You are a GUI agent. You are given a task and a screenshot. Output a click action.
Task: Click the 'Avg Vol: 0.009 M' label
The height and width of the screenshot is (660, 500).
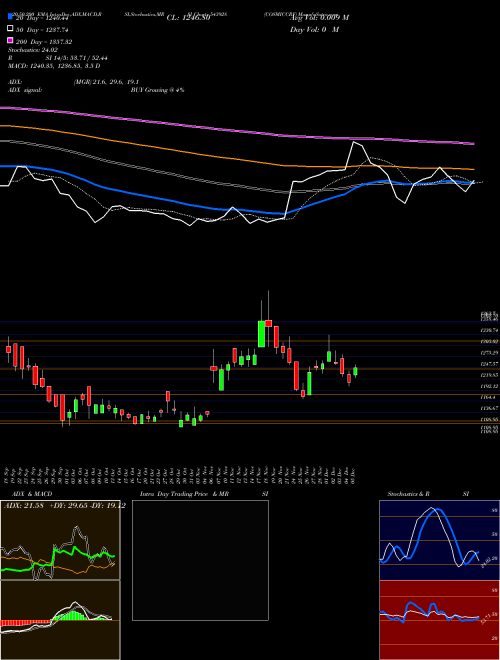coord(319,18)
